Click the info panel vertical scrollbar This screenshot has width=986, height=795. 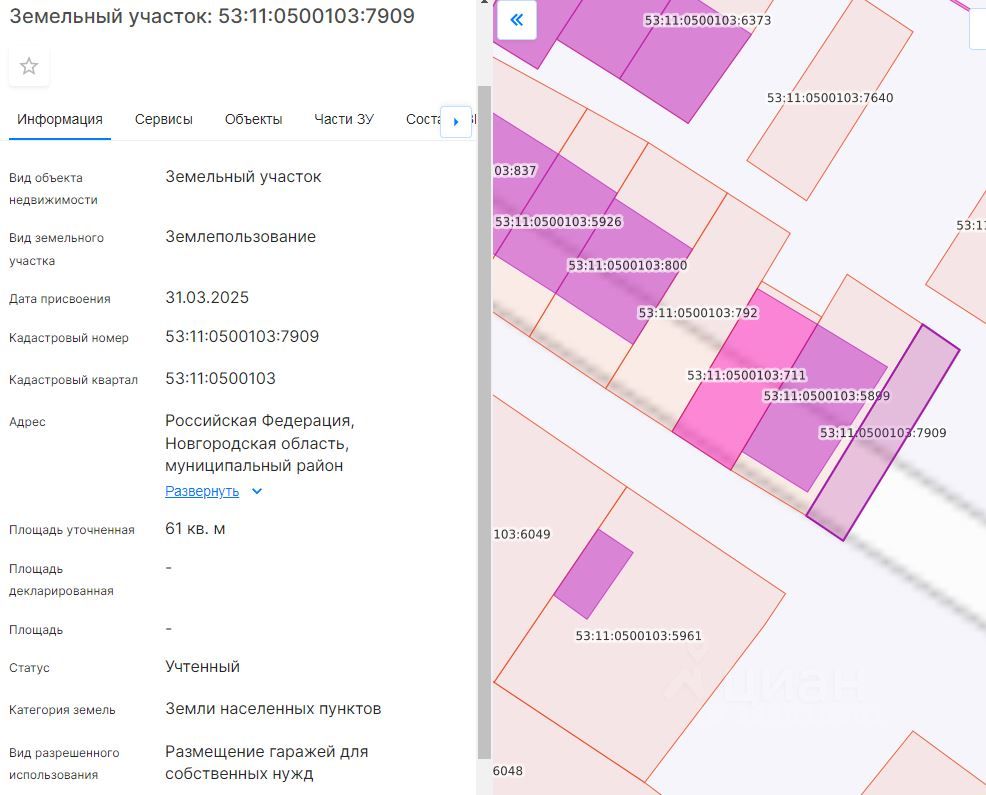484,400
